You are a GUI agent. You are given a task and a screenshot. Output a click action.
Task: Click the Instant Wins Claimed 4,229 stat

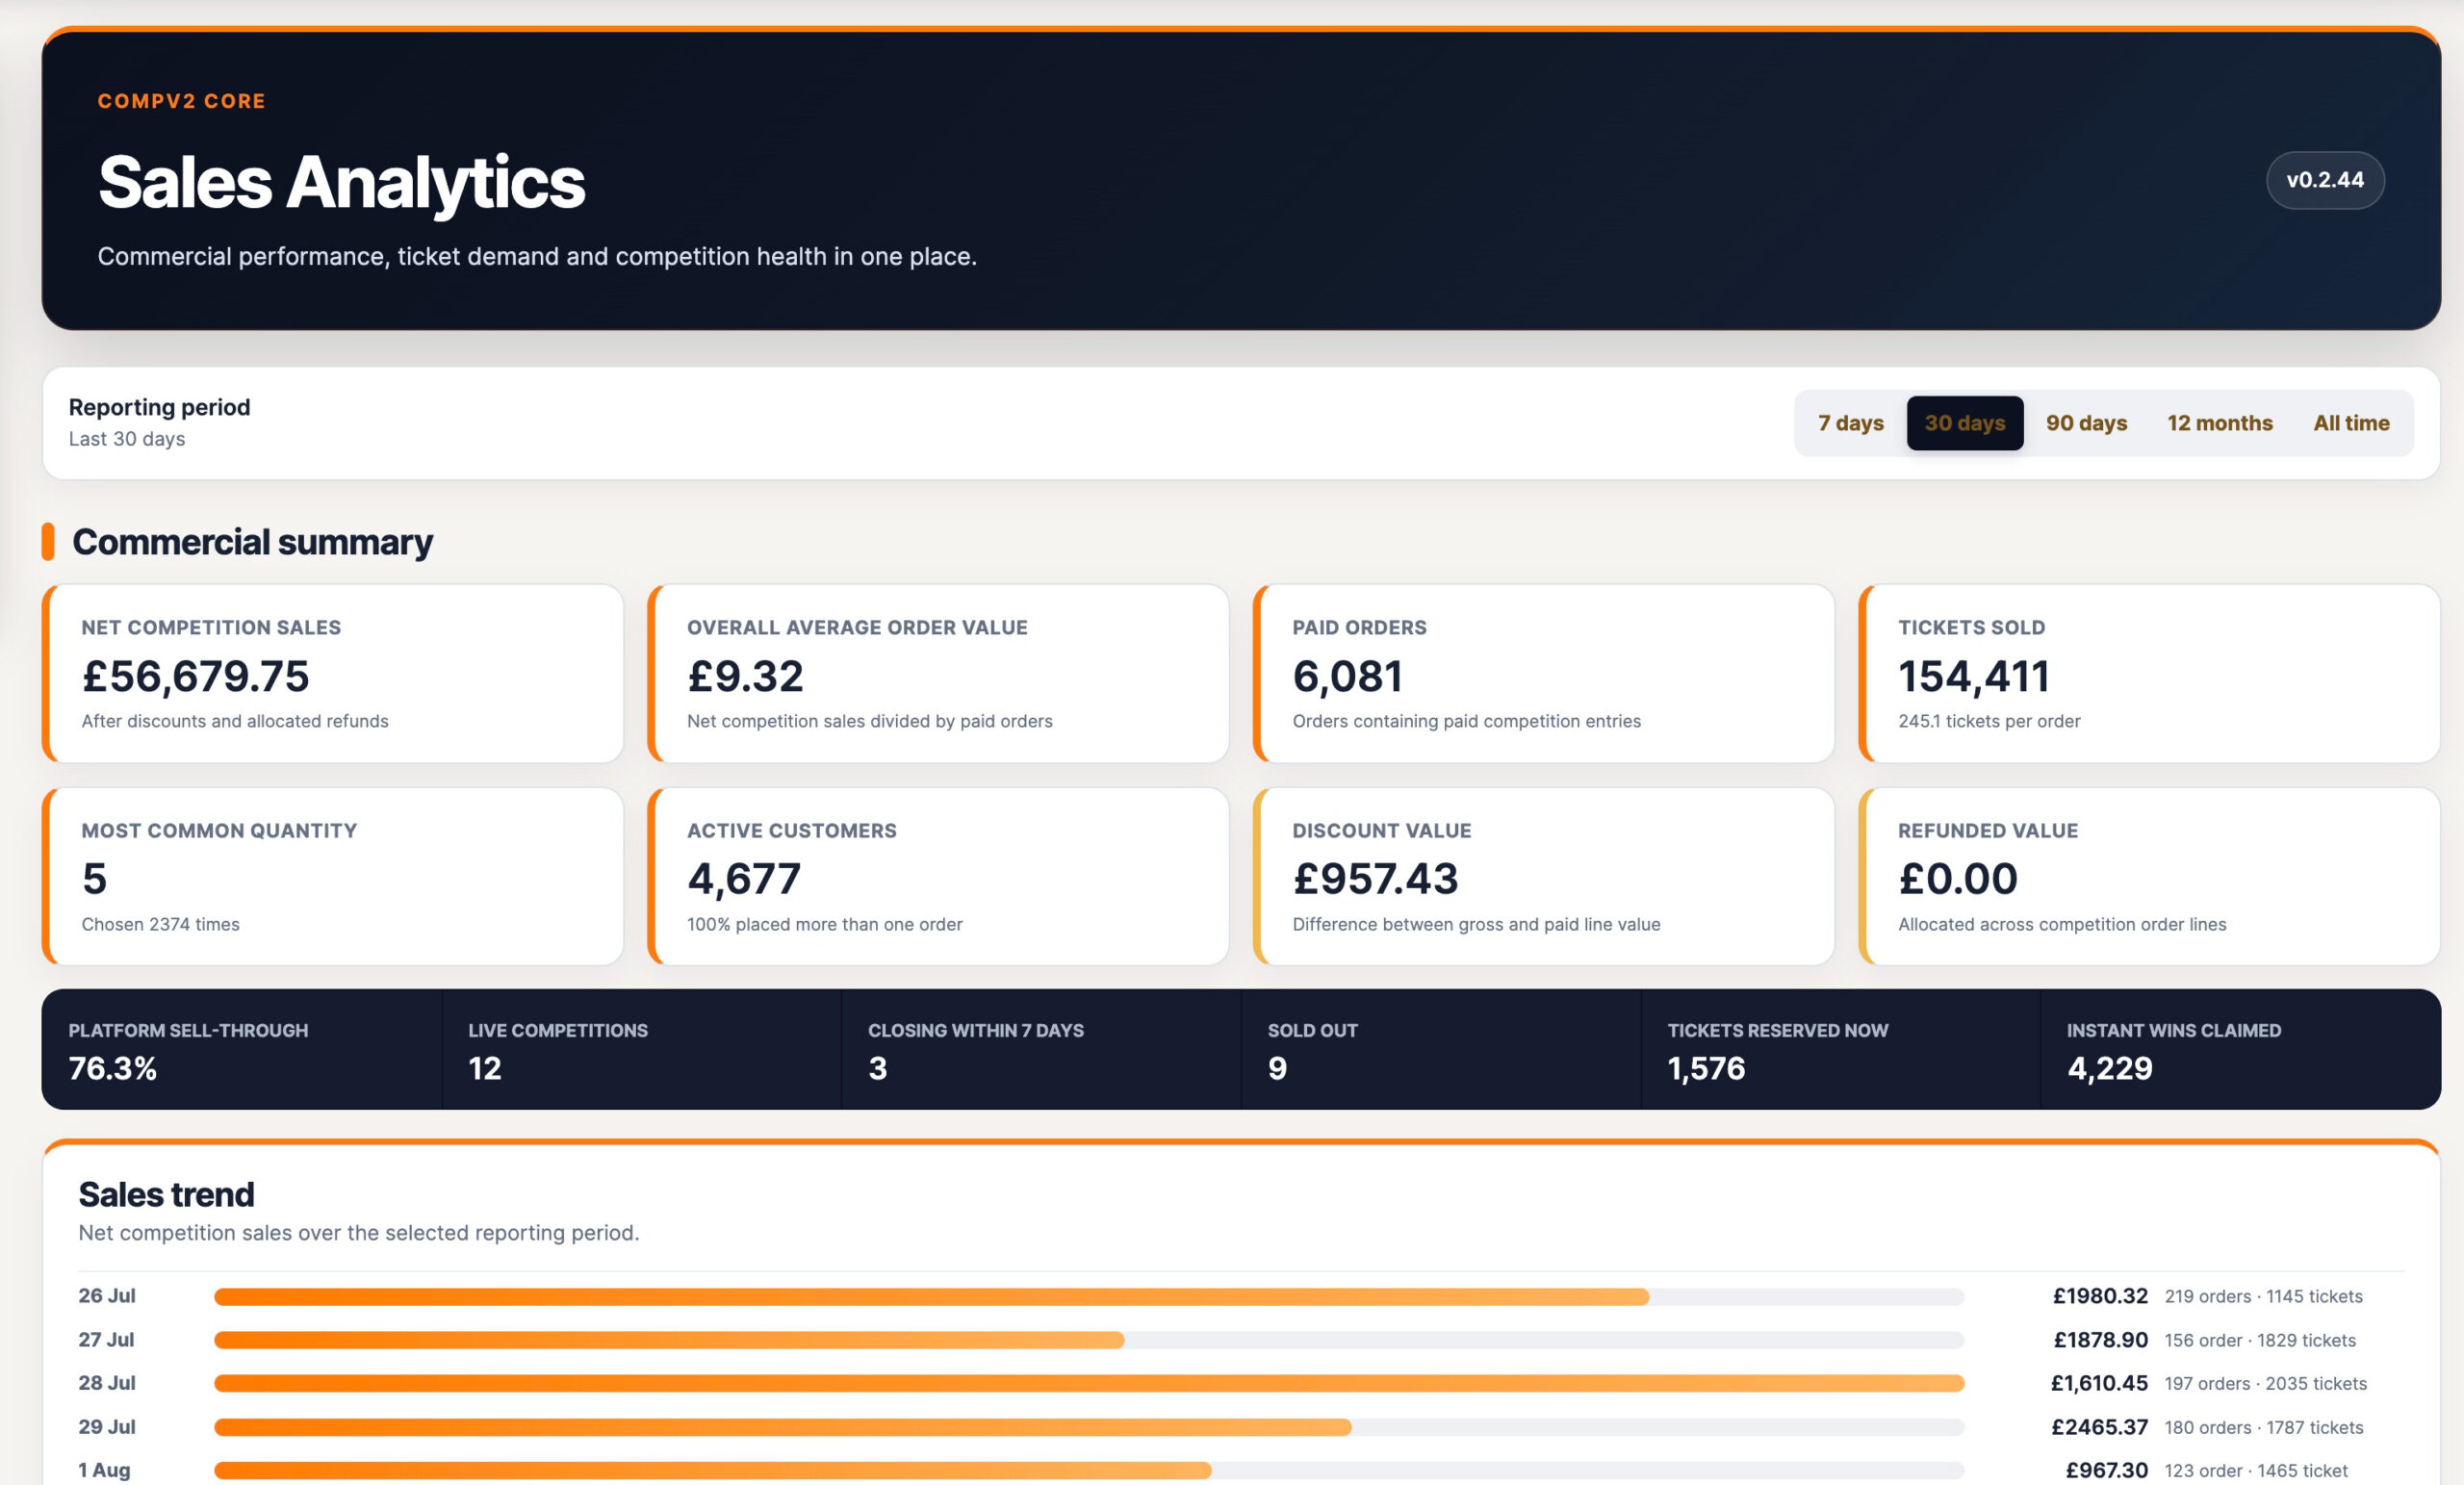[2240, 1049]
